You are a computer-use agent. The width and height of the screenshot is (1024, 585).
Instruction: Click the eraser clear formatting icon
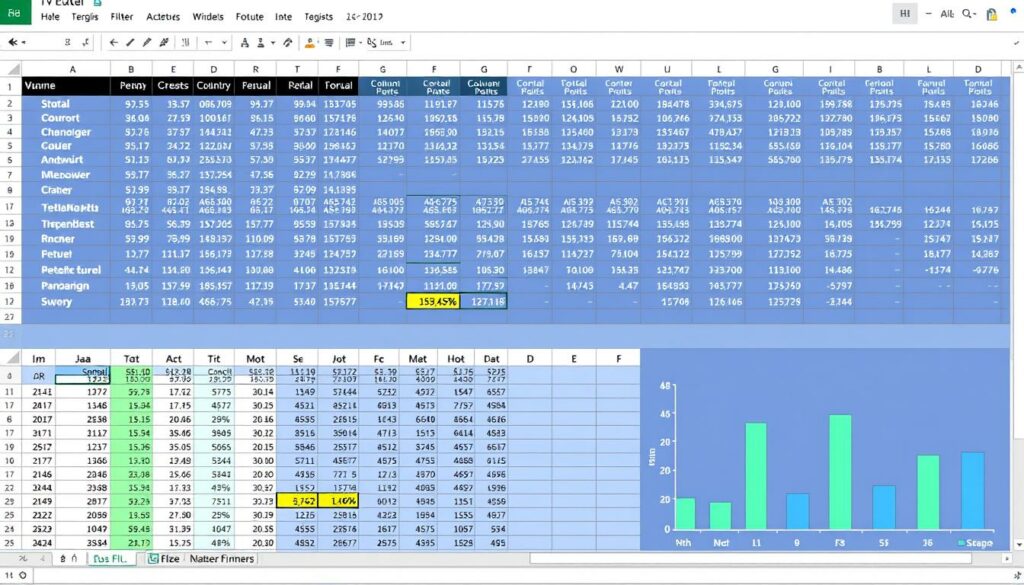[x=287, y=42]
